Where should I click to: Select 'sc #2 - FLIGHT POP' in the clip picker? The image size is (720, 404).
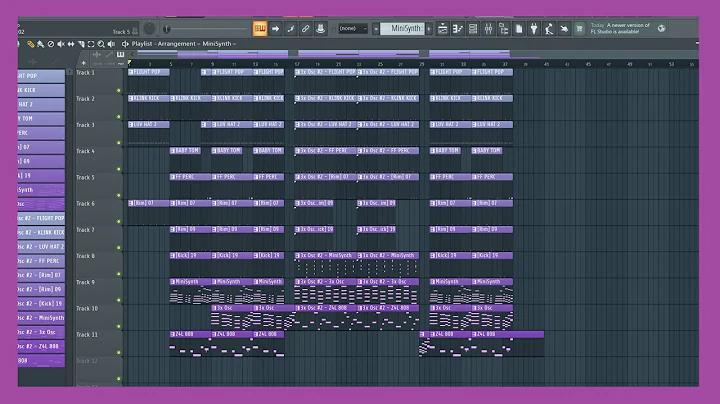(41, 218)
